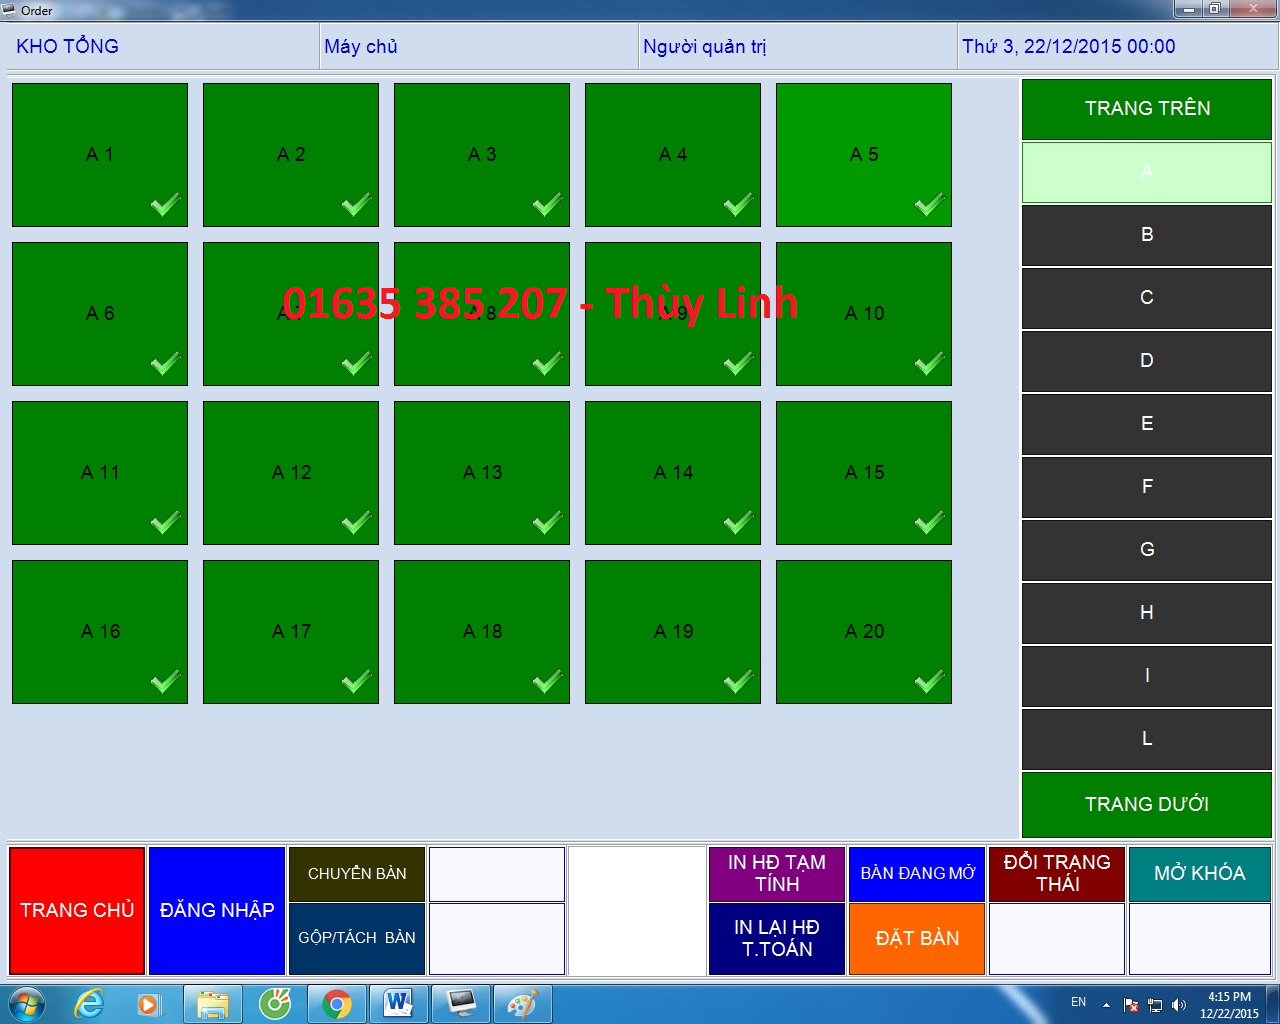
Task: Select table A 5
Action: 864,155
